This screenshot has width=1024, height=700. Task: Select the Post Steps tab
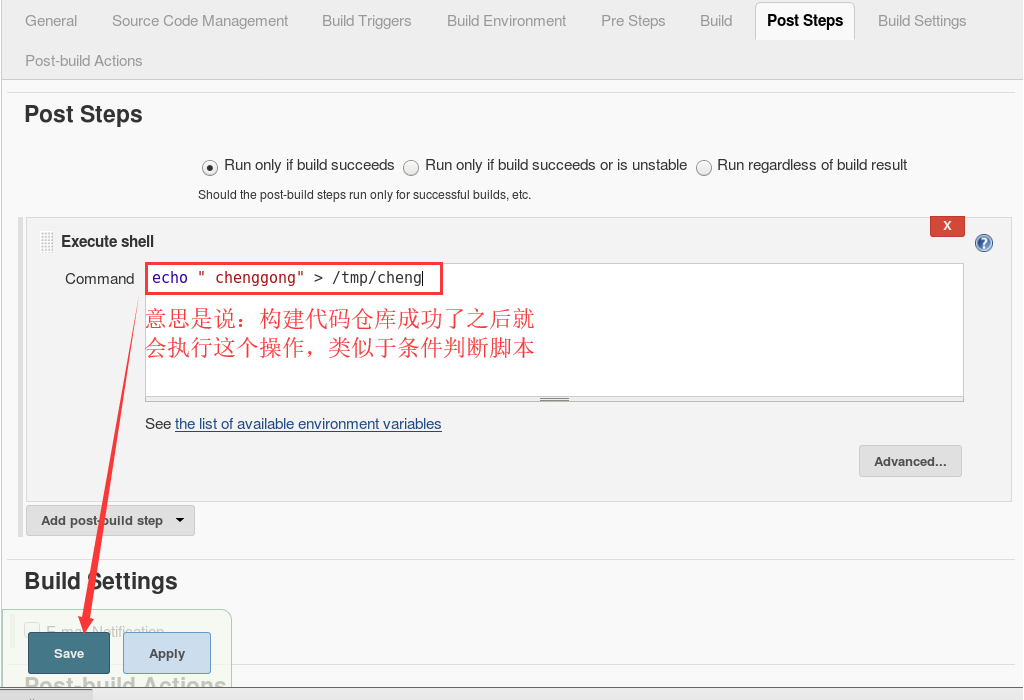805,21
